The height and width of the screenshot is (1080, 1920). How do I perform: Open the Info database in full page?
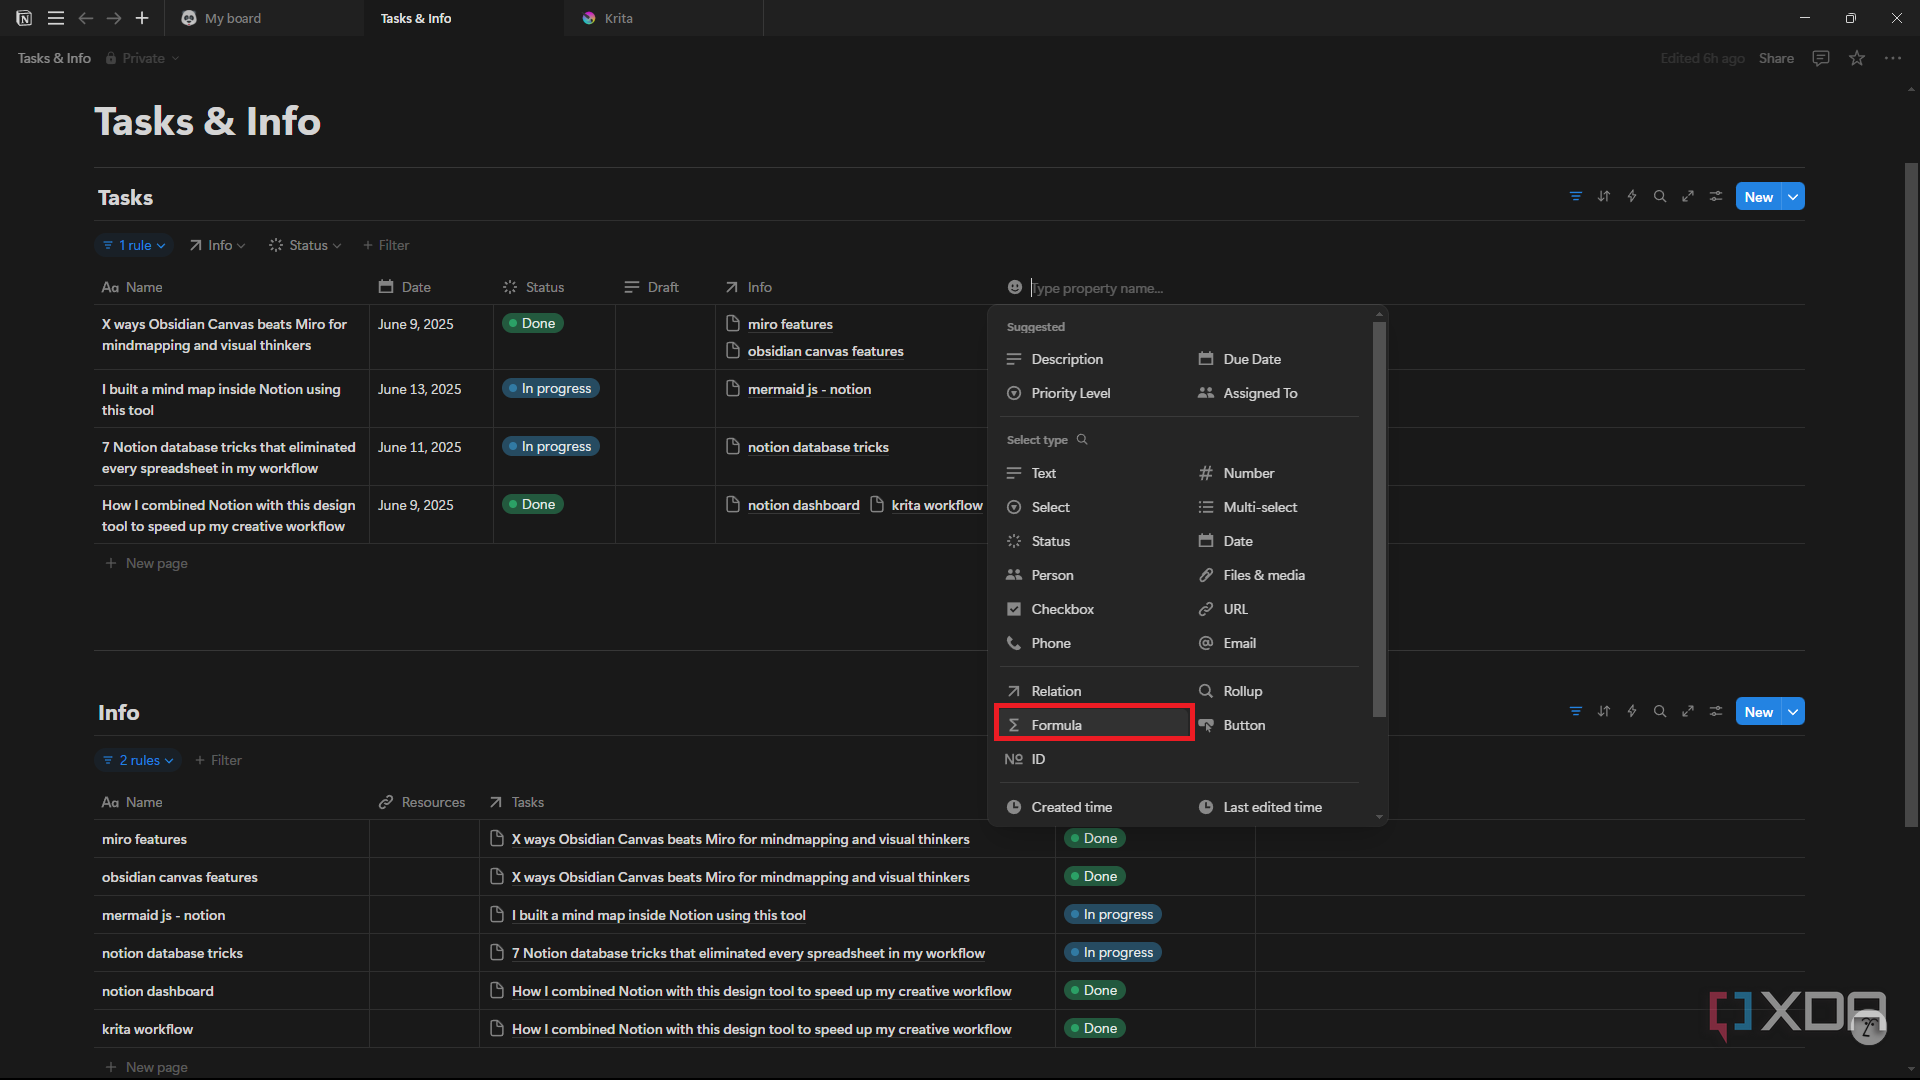1688,712
